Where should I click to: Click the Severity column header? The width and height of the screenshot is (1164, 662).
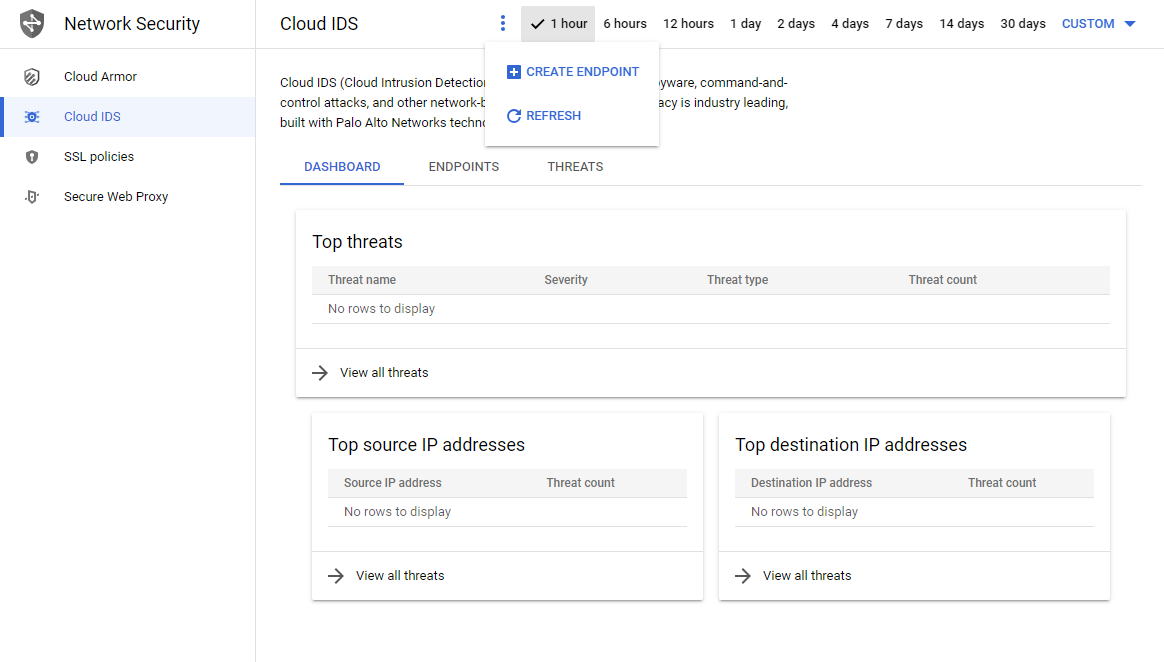tap(566, 280)
